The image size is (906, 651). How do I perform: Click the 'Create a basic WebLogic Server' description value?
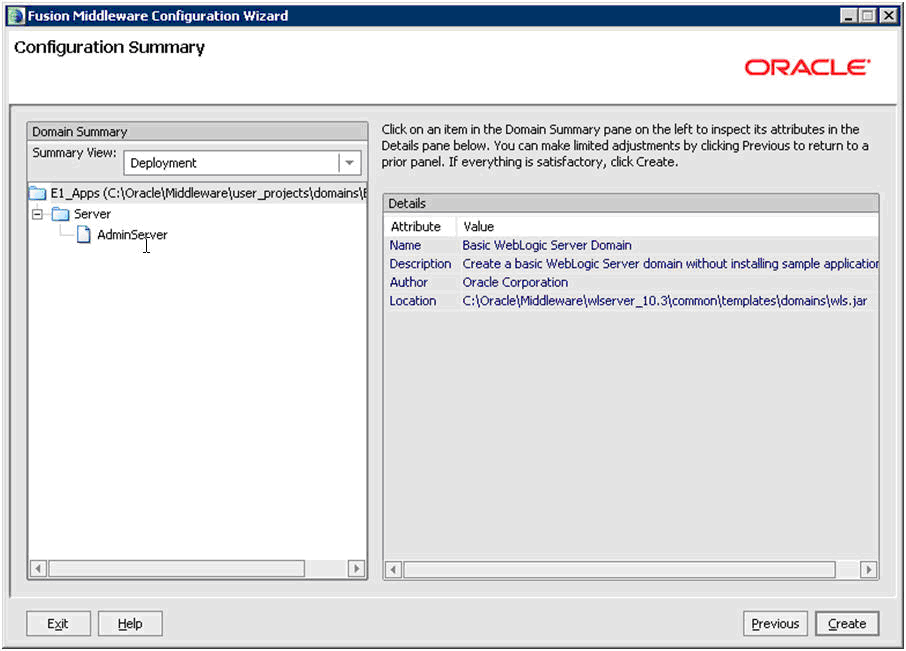point(670,263)
